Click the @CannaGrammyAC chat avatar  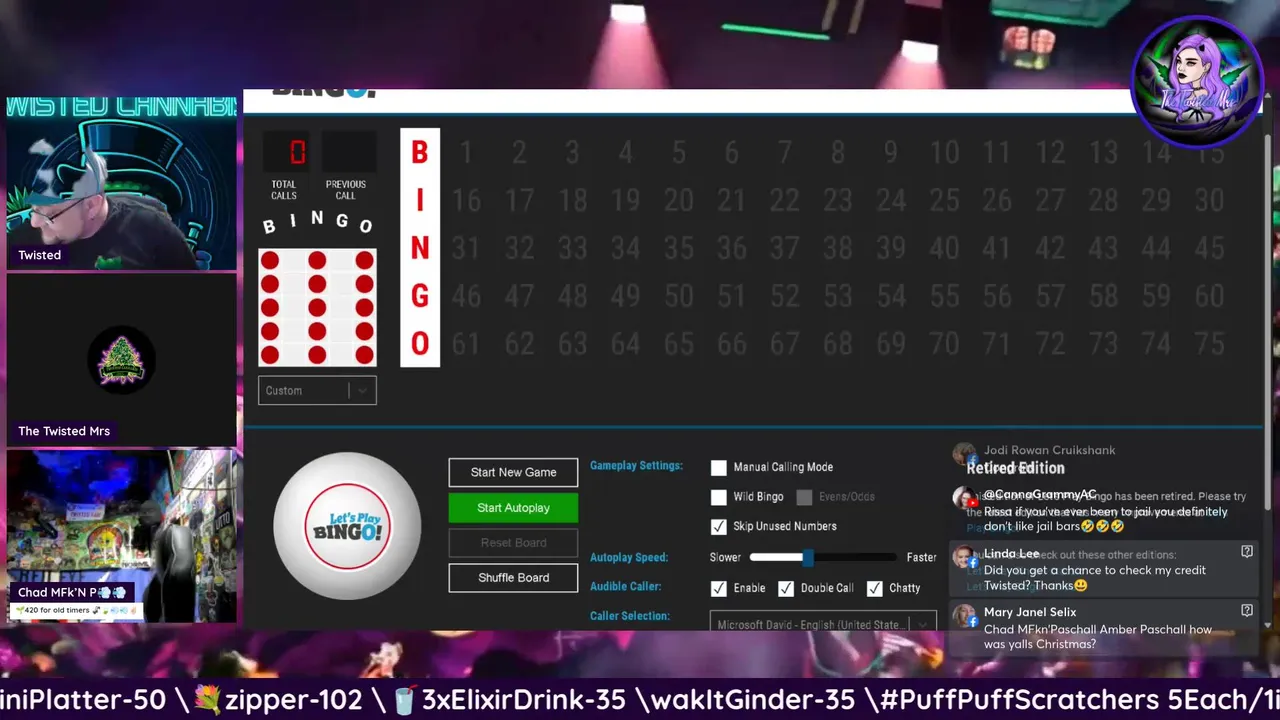pyautogui.click(x=964, y=498)
